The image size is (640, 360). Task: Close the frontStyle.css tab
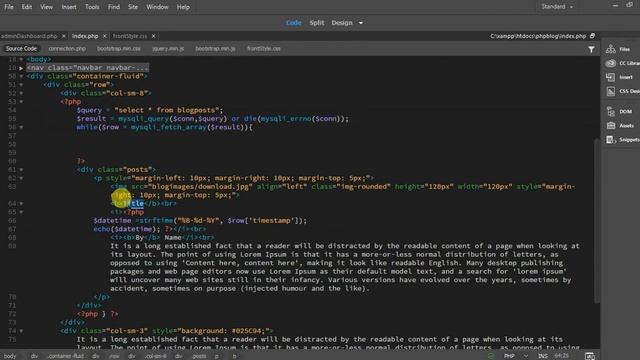[153, 36]
